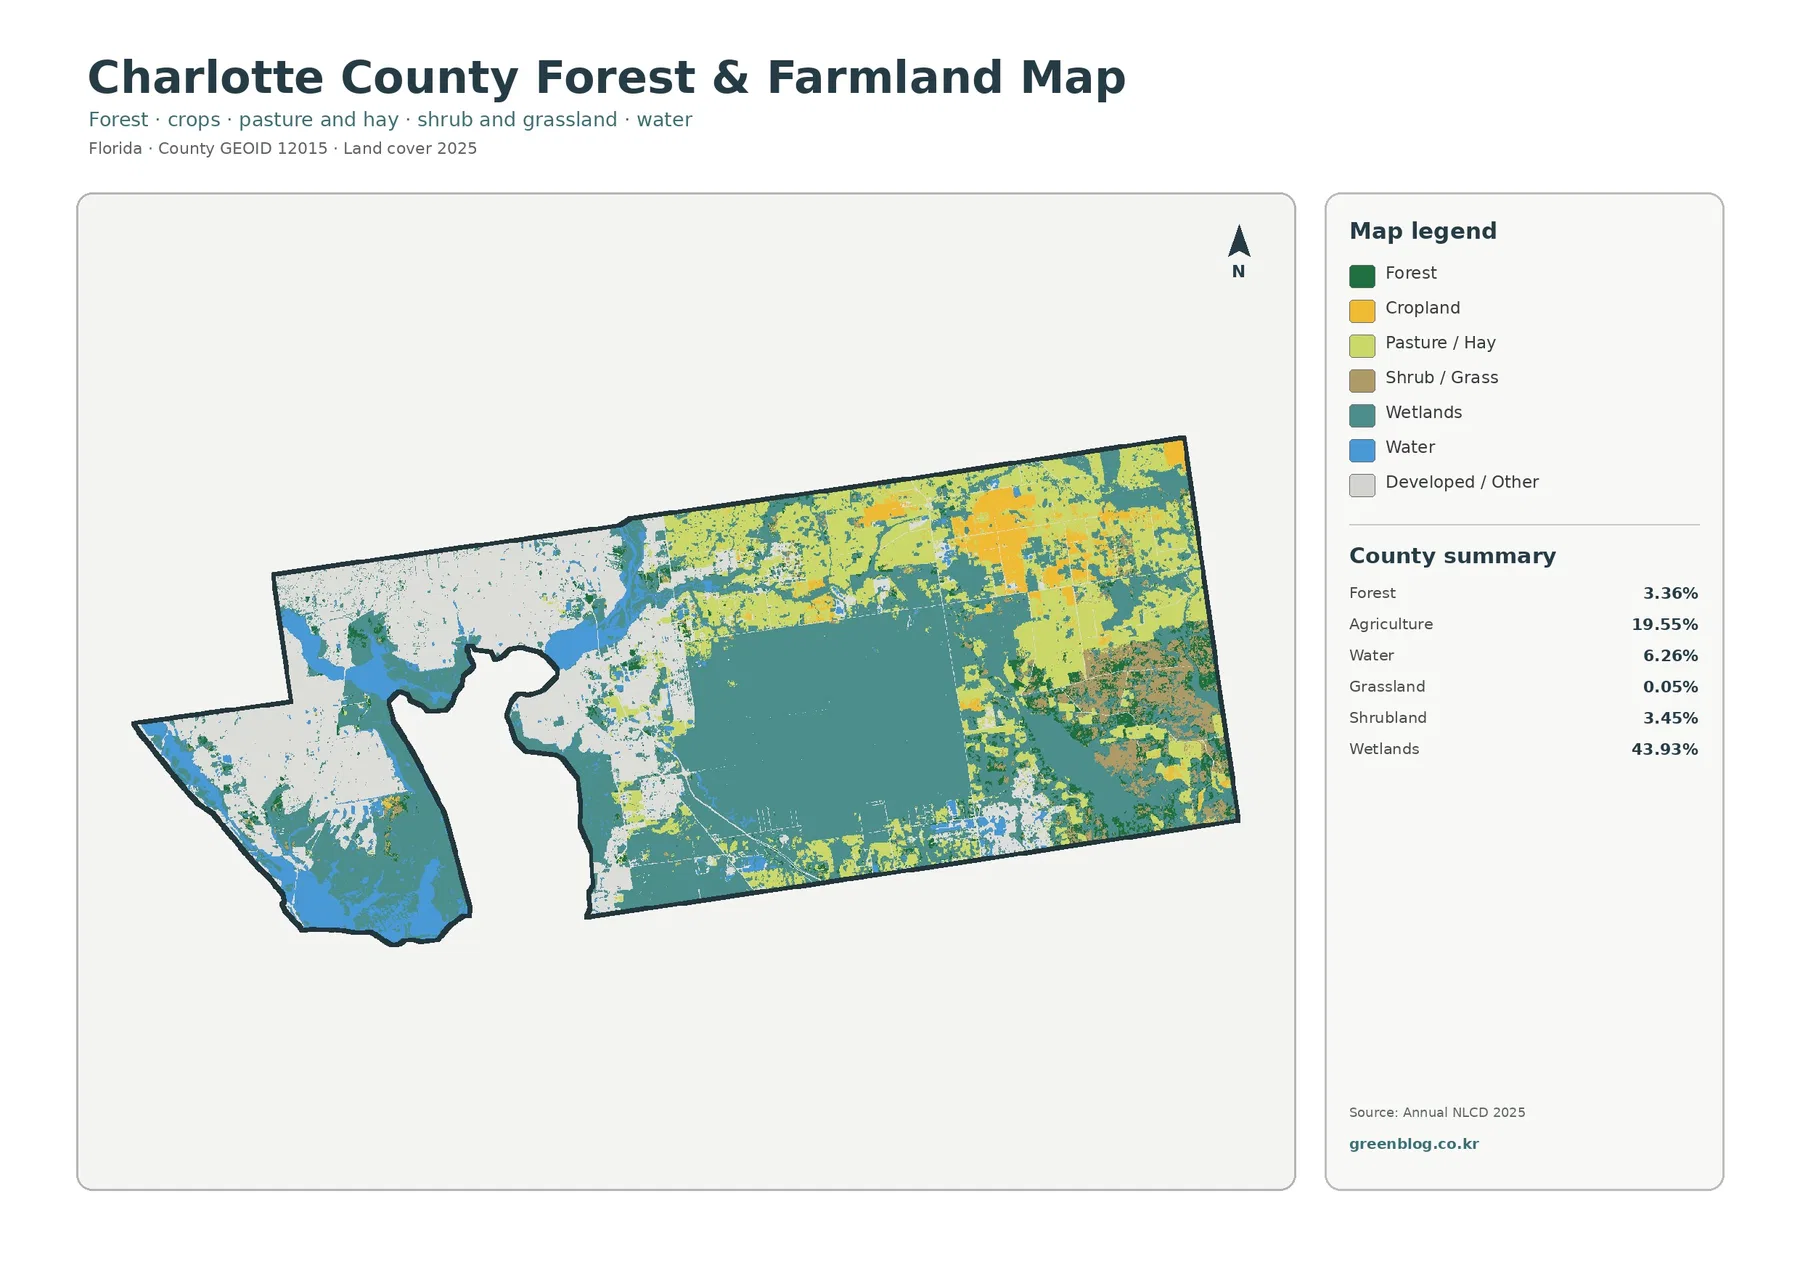
Task: Click the 'Agriculture' summary row label
Action: click(x=1390, y=625)
